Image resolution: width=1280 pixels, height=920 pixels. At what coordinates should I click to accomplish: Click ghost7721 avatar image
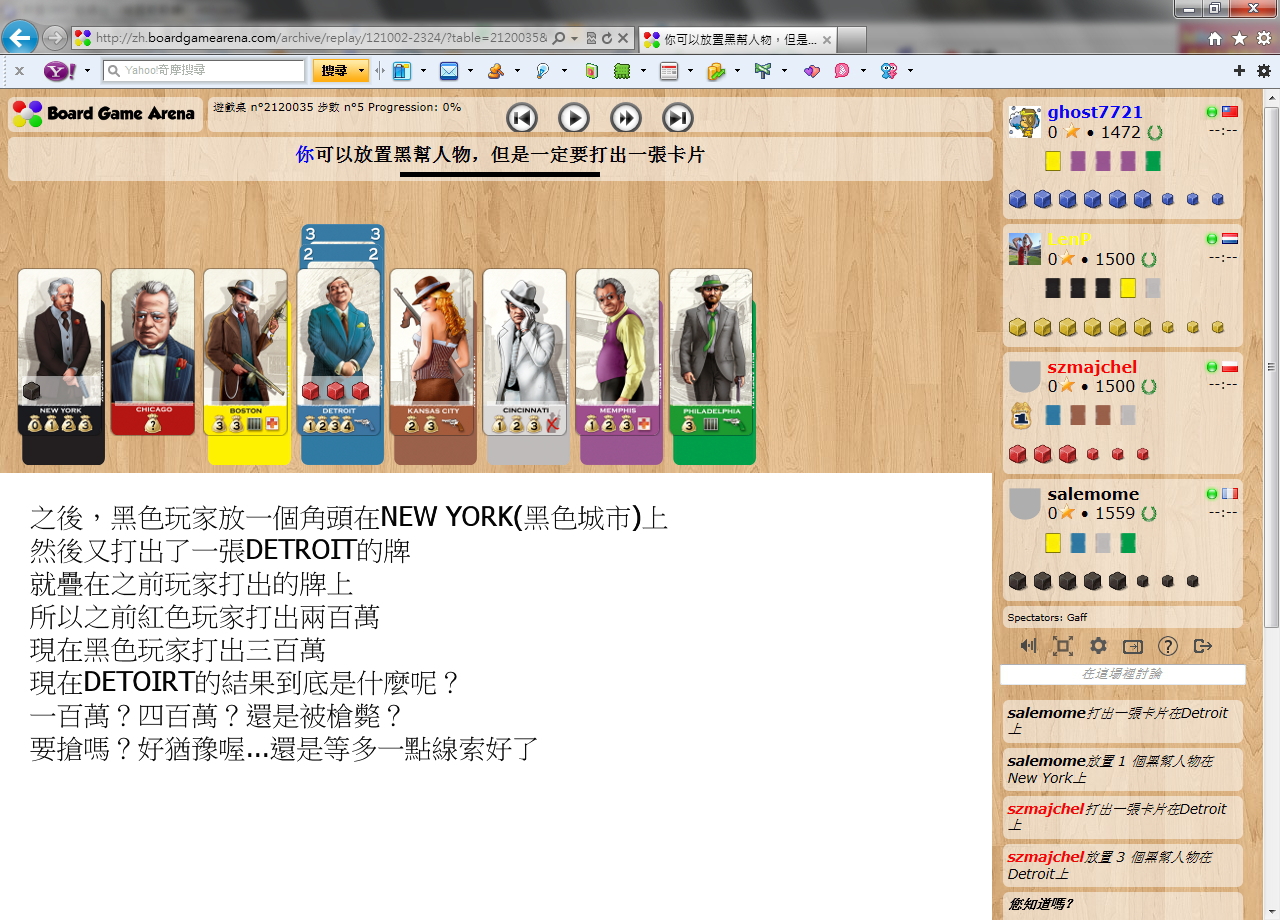[x=1025, y=122]
